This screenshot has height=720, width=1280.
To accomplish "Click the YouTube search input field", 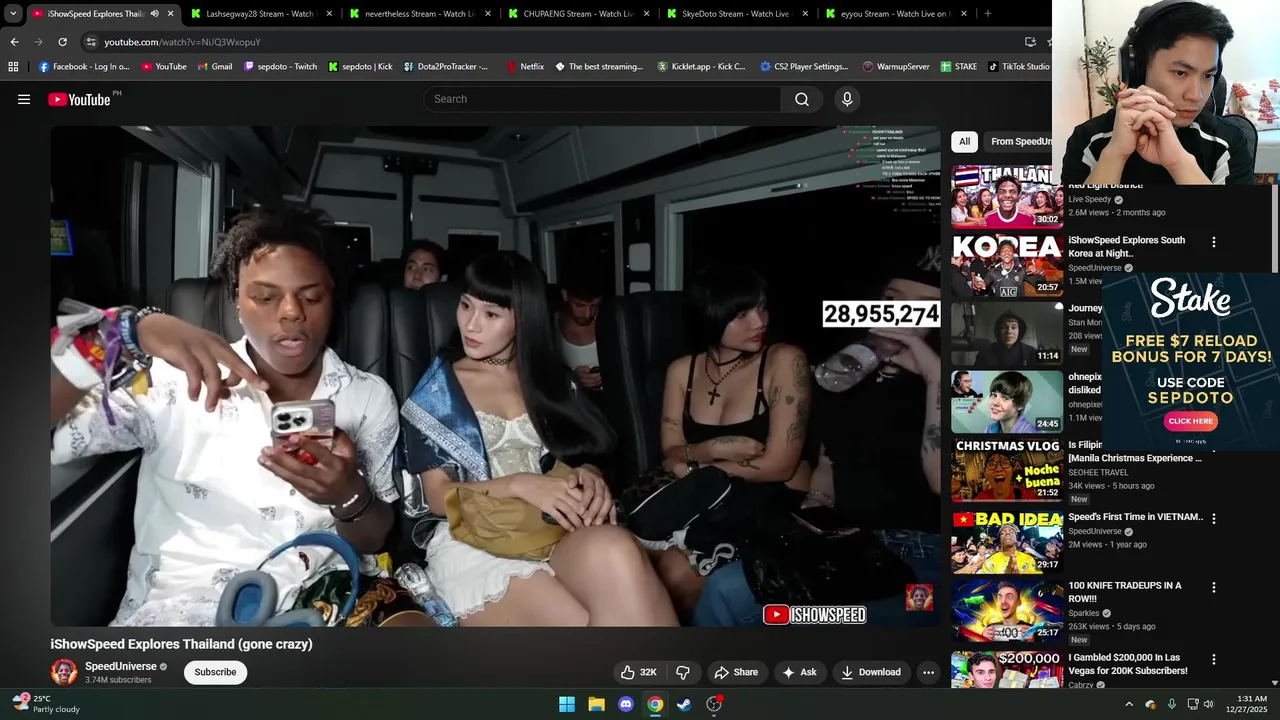I will (x=603, y=99).
